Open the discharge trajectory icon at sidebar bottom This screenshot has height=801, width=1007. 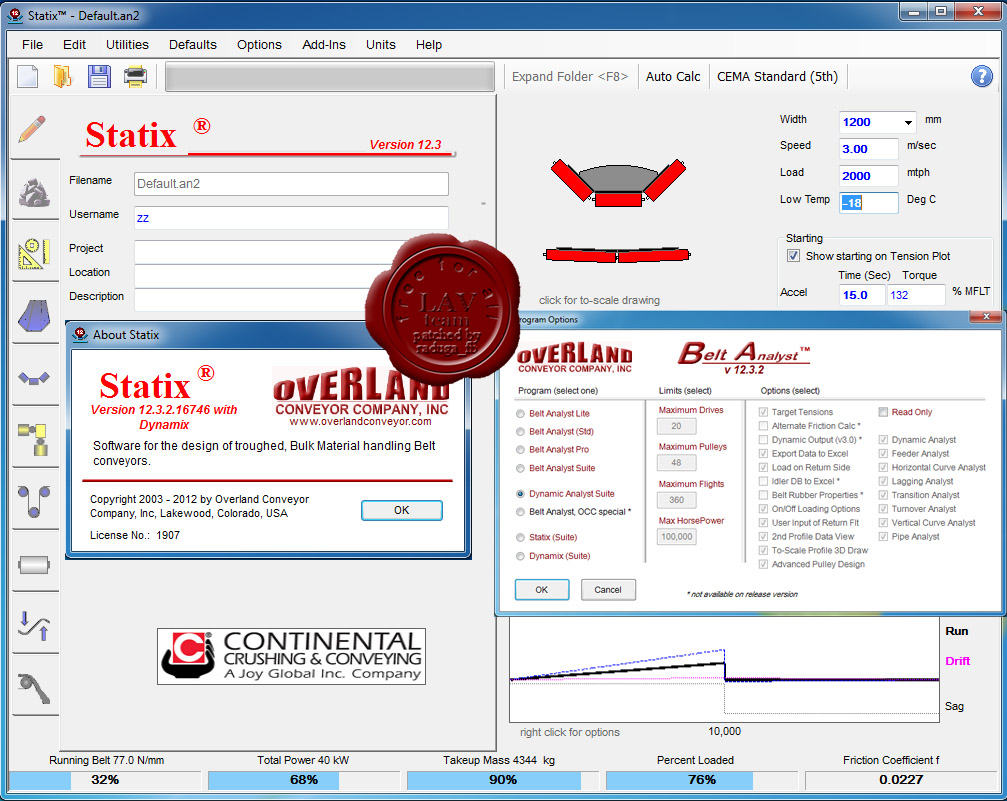pyautogui.click(x=34, y=688)
